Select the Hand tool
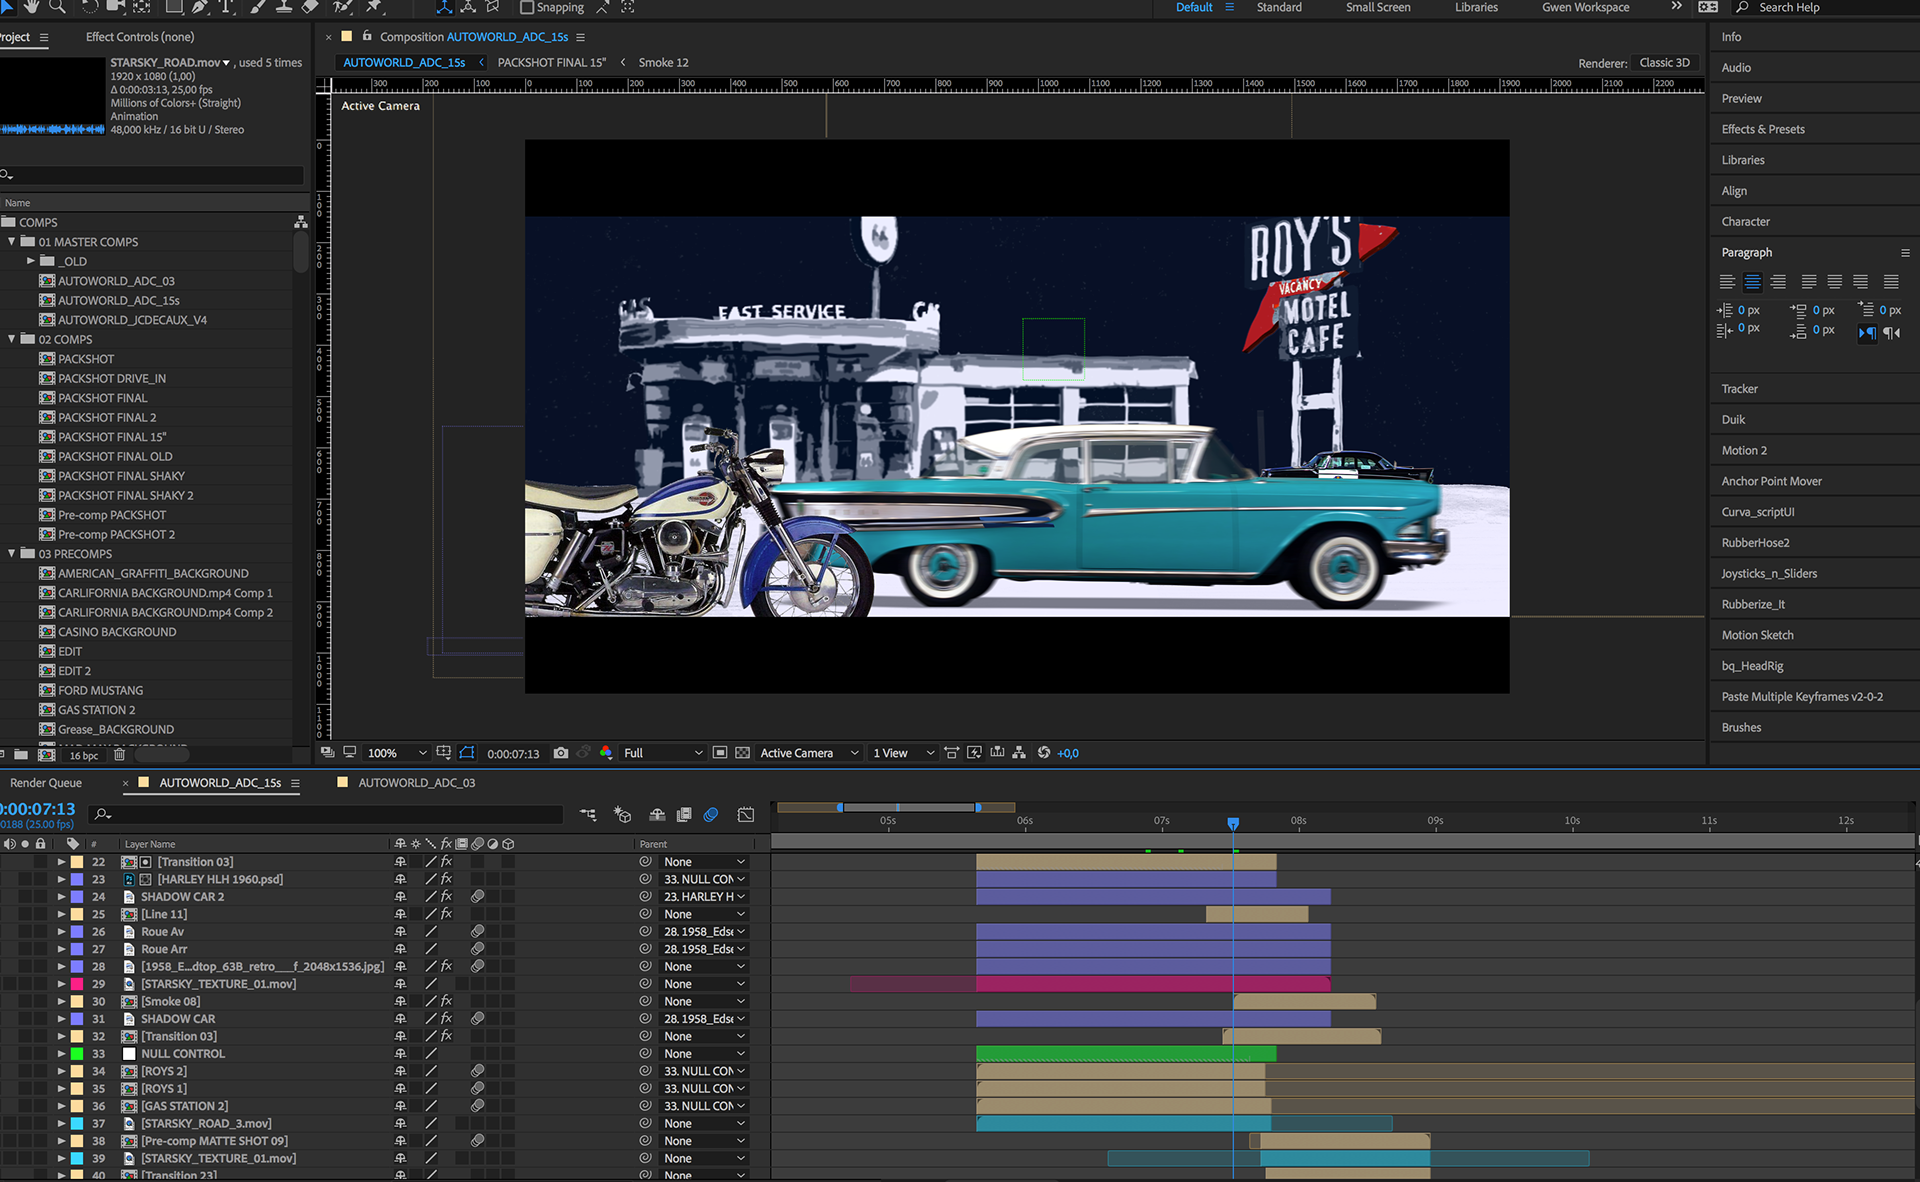This screenshot has height=1182, width=1920. point(31,7)
